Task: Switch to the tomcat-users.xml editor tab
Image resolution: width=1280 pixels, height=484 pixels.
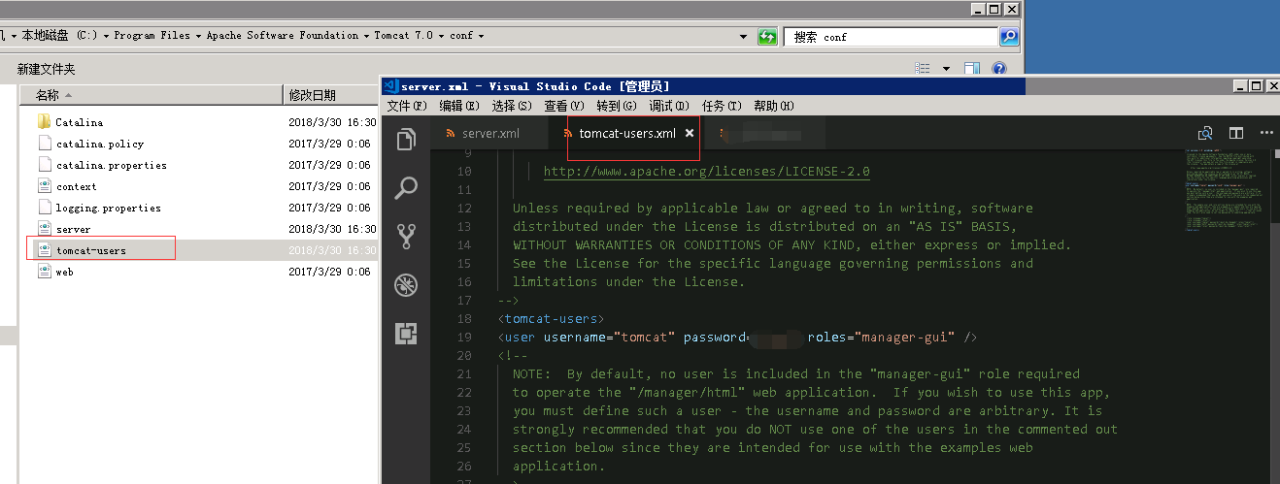Action: pyautogui.click(x=627, y=133)
